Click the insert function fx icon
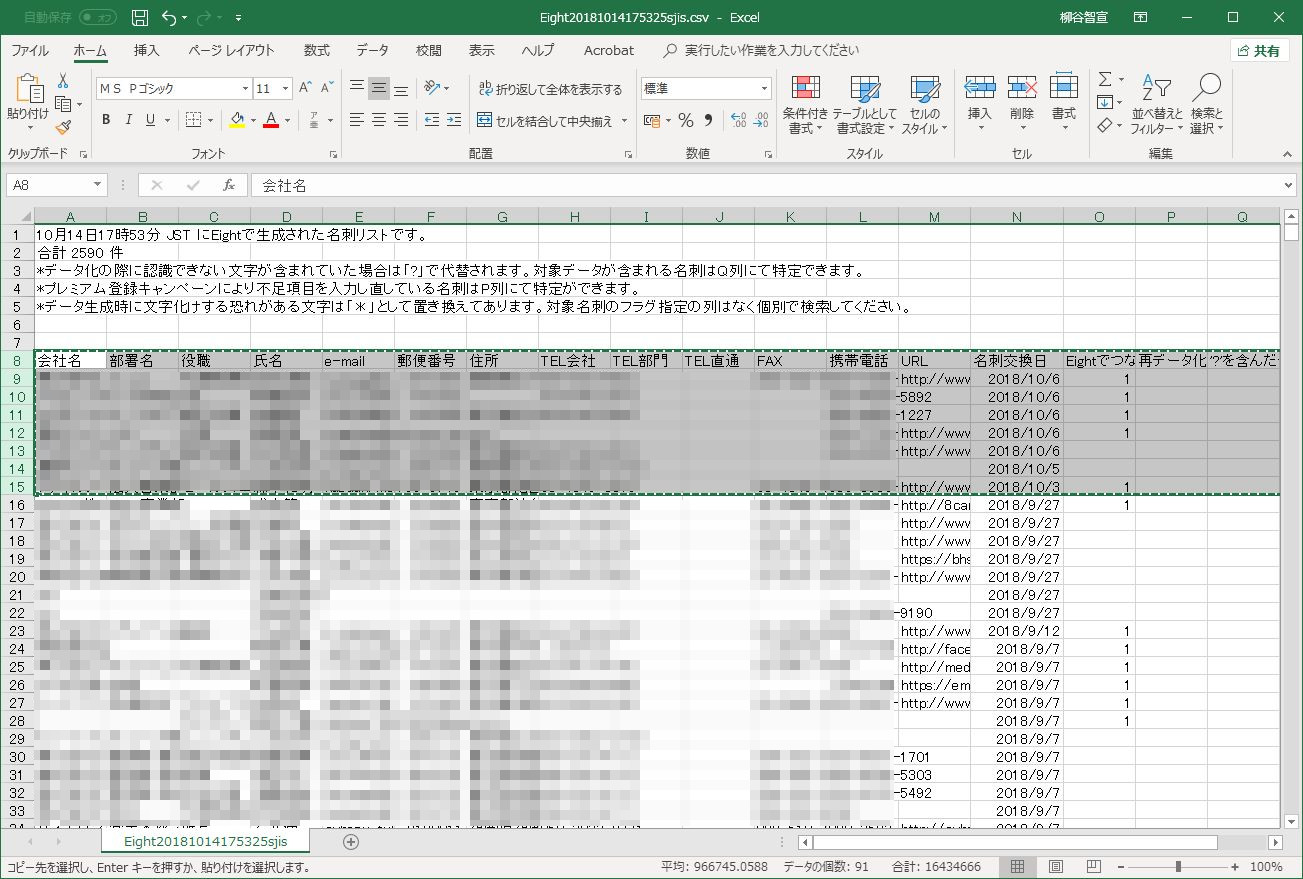 (x=229, y=185)
